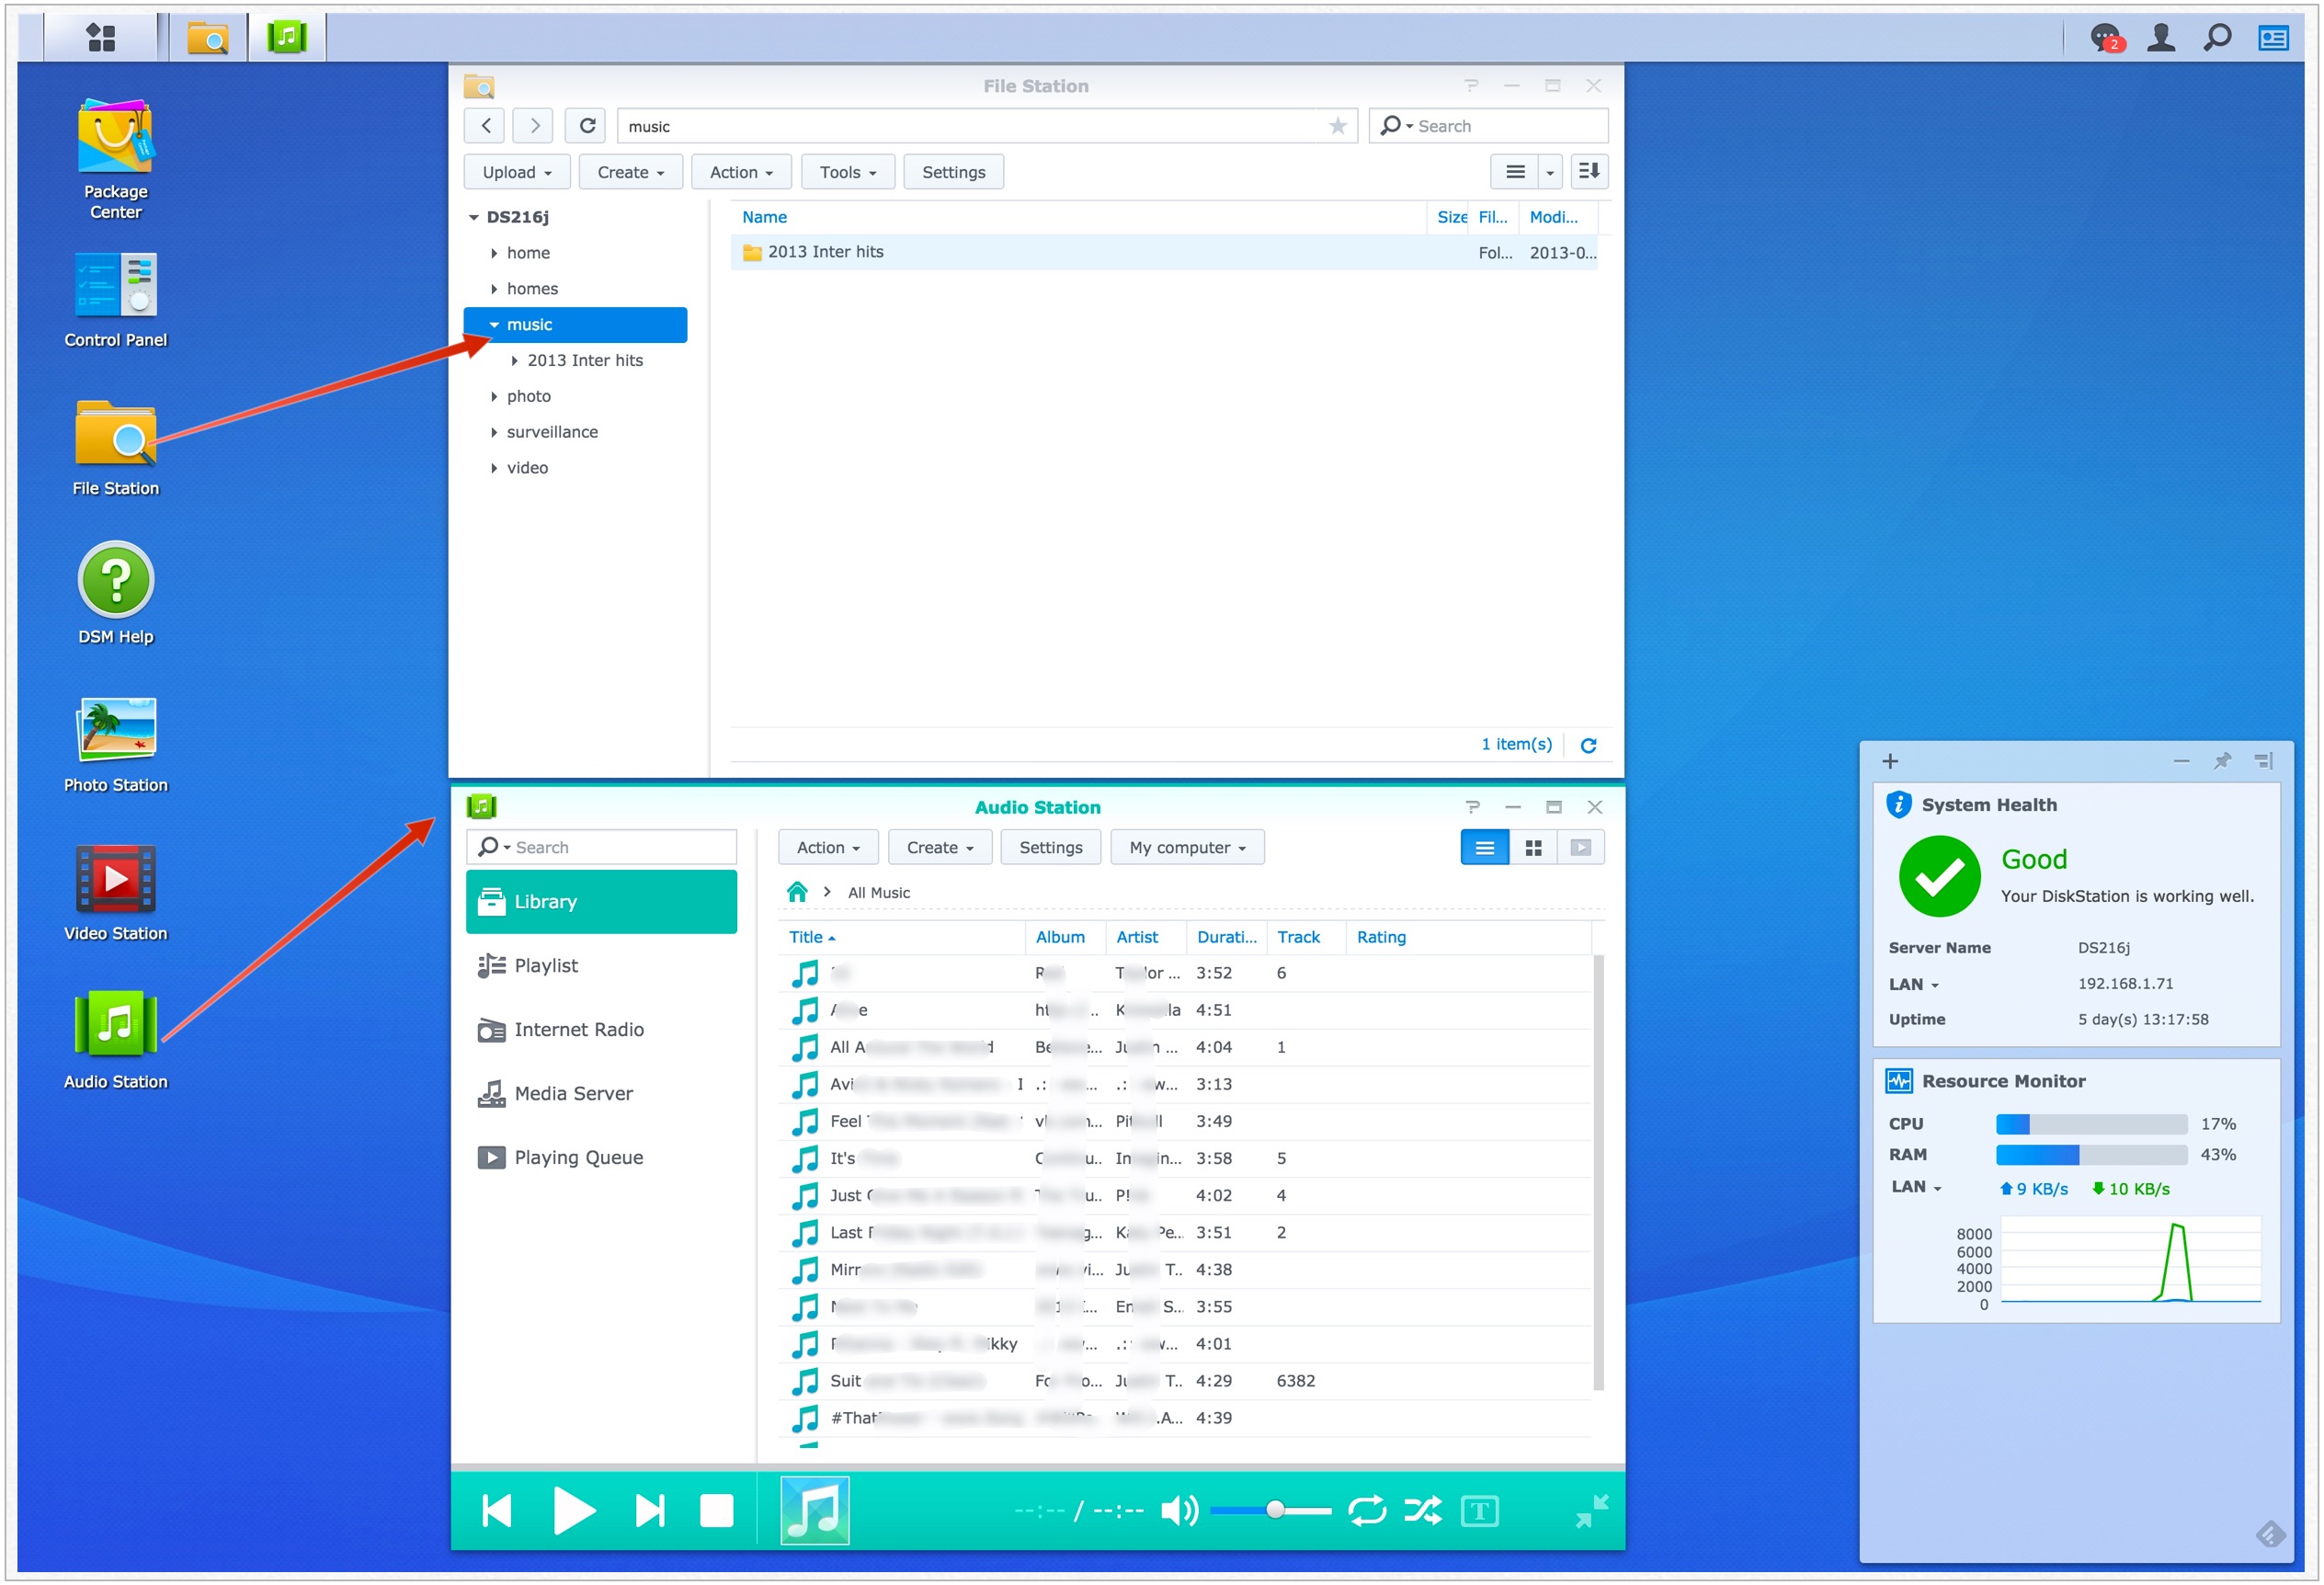Switch Audio Station to list view
The width and height of the screenshot is (2324, 1585).
(1484, 848)
